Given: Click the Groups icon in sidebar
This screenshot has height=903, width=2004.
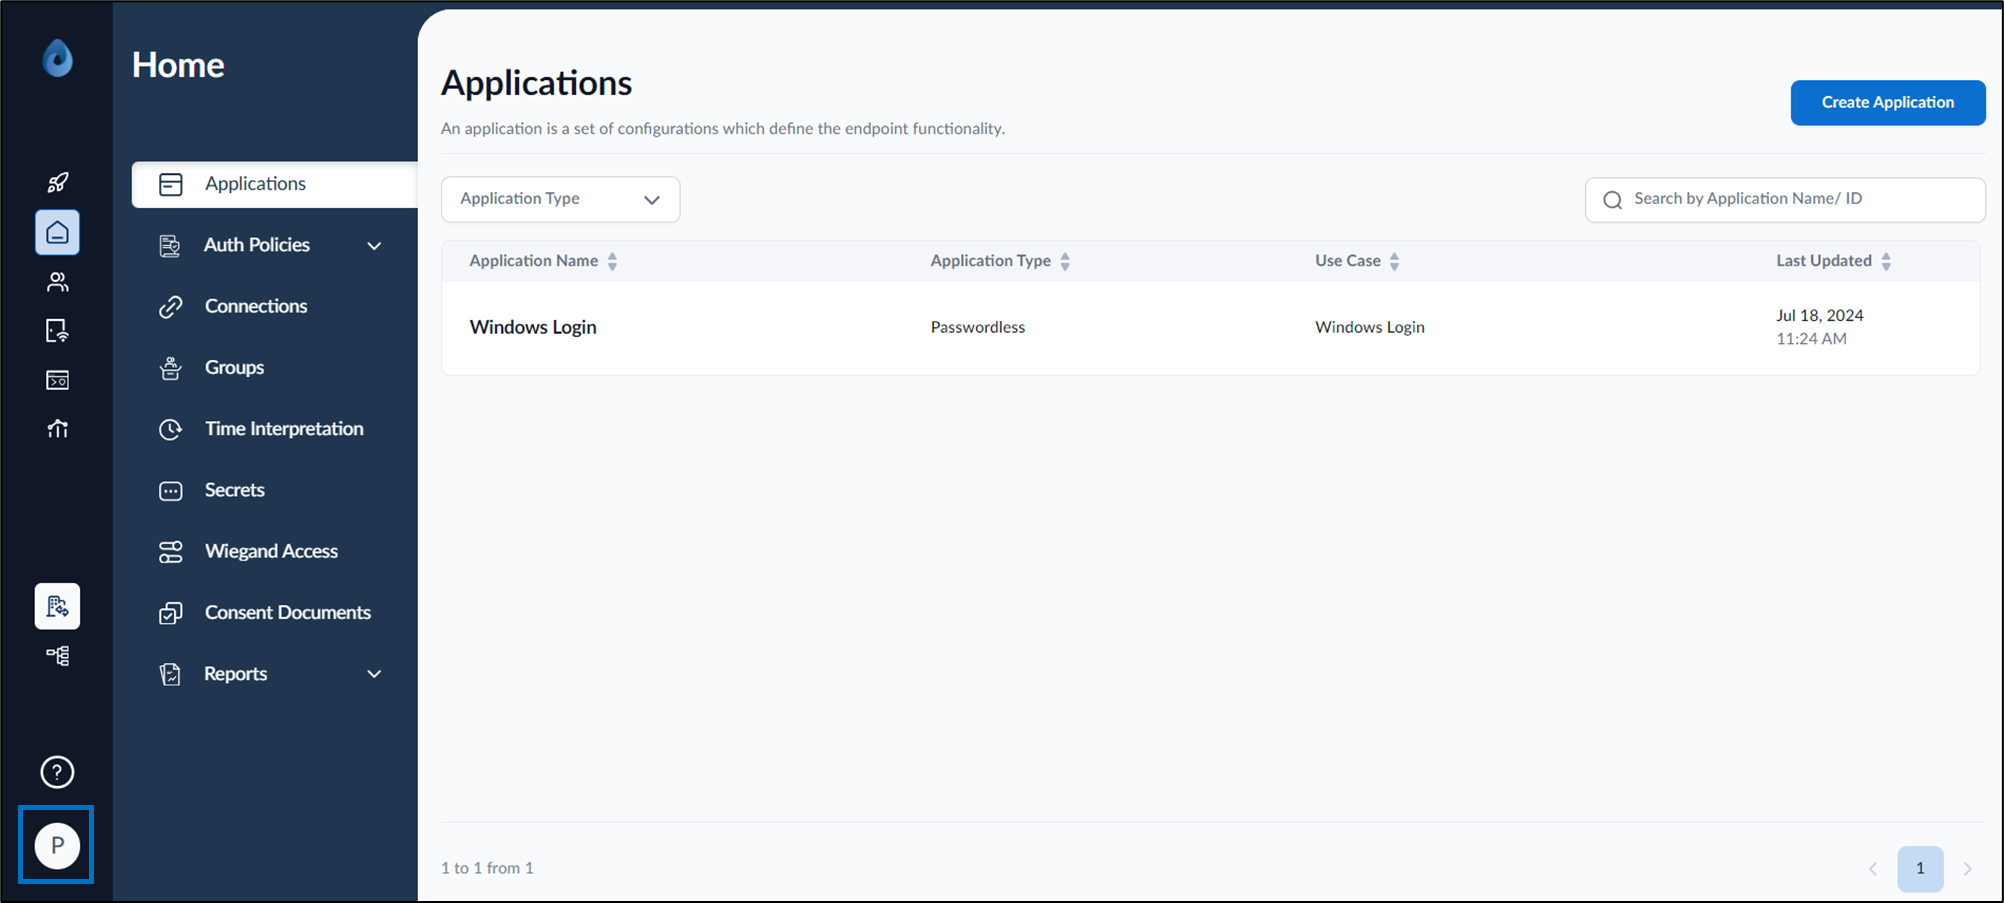Looking at the screenshot, I should (171, 368).
